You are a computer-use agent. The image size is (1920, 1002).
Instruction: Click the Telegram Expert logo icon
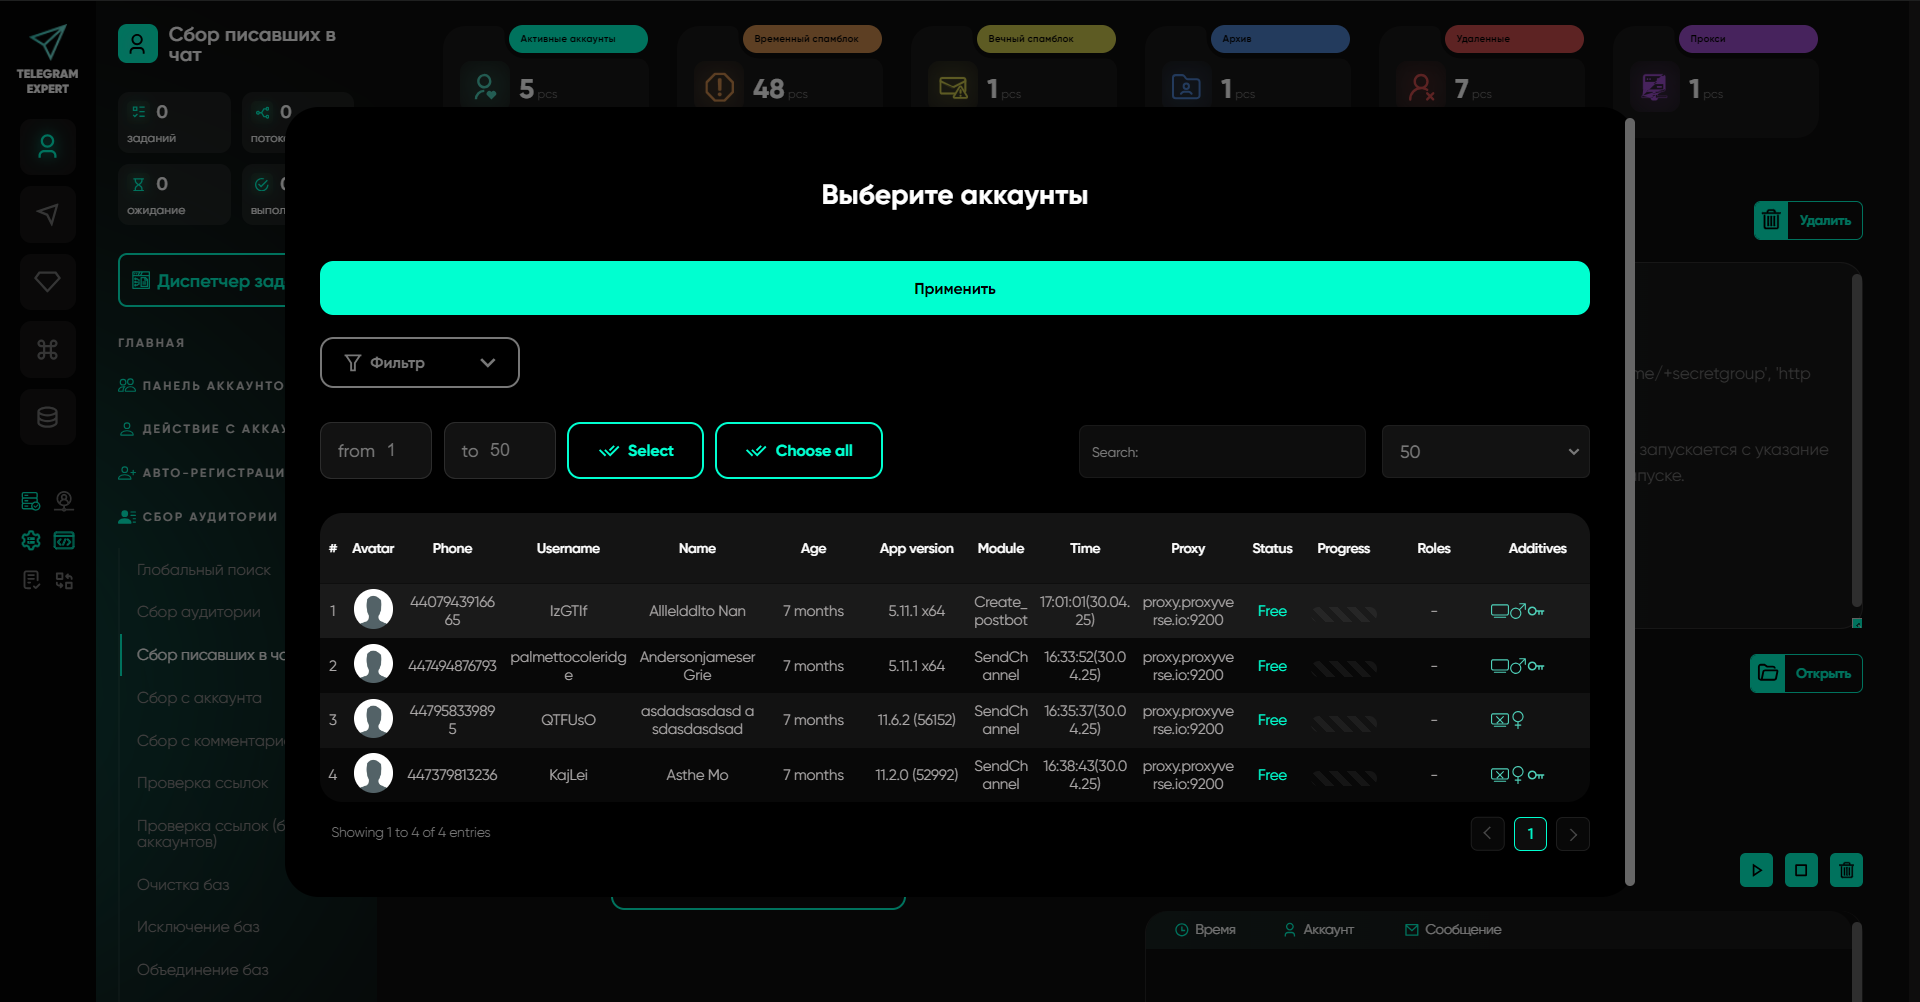[x=47, y=43]
